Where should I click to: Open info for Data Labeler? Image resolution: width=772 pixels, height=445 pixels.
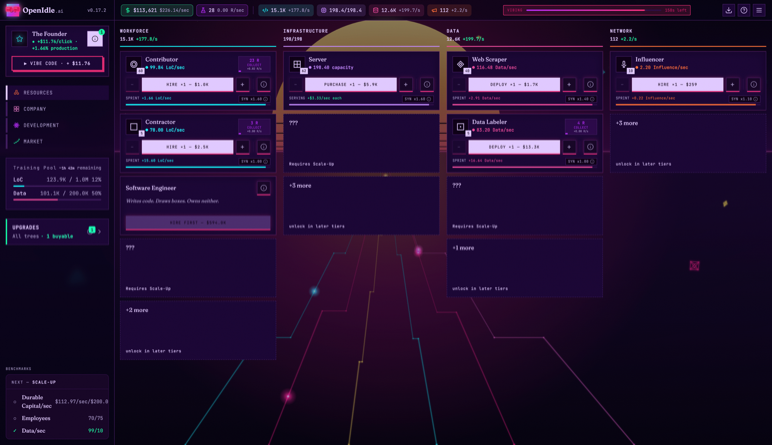590,147
